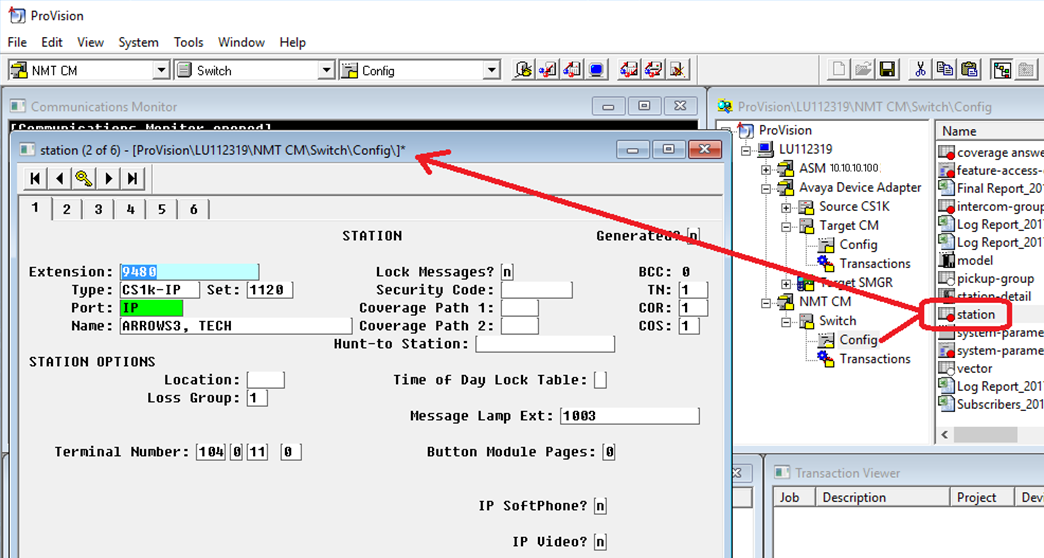
Task: Click the Save floppy disk icon
Action: point(887,69)
